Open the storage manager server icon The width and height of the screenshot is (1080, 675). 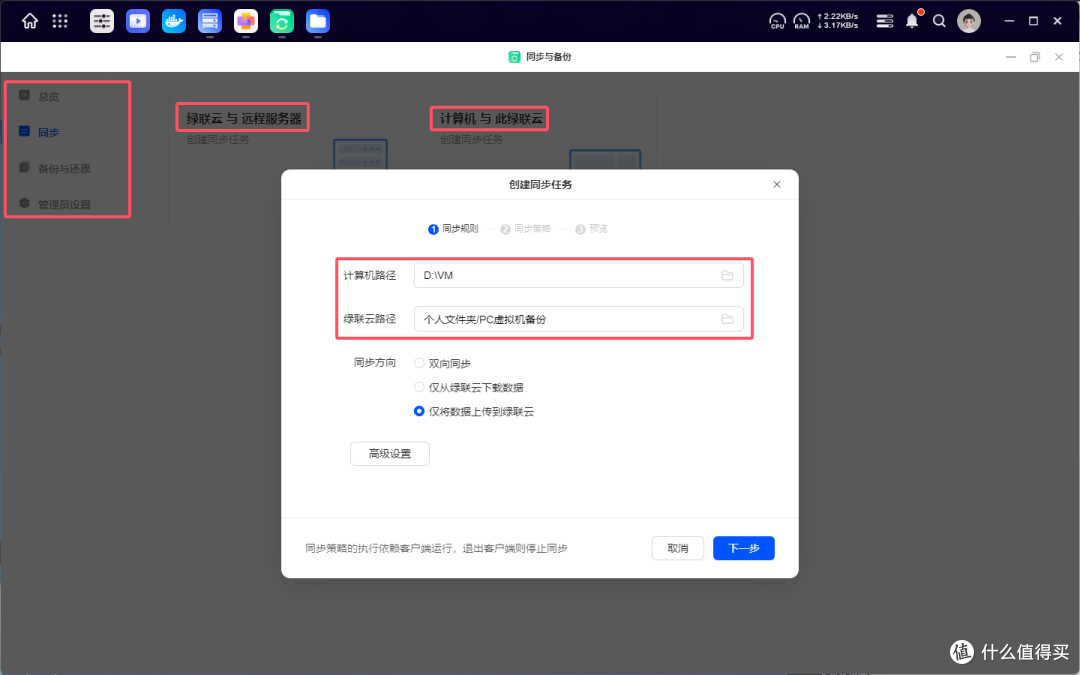209,21
